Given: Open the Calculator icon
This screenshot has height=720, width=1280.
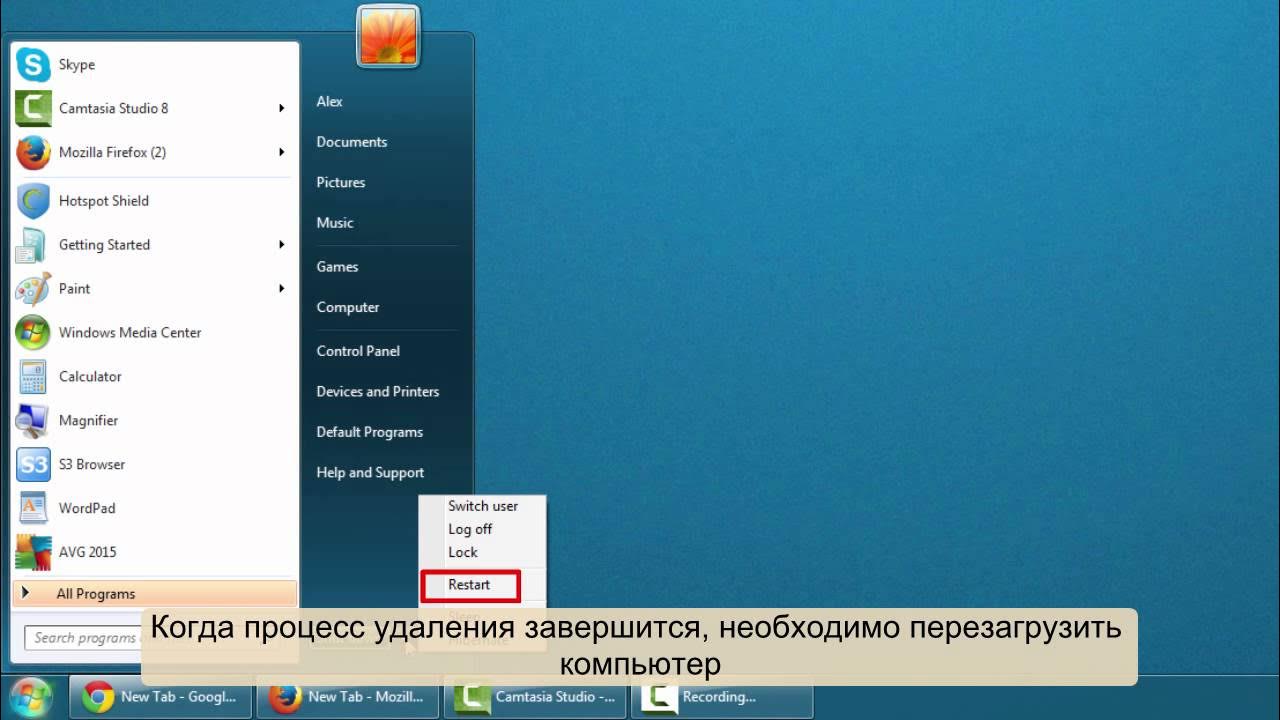Looking at the screenshot, I should click(34, 377).
